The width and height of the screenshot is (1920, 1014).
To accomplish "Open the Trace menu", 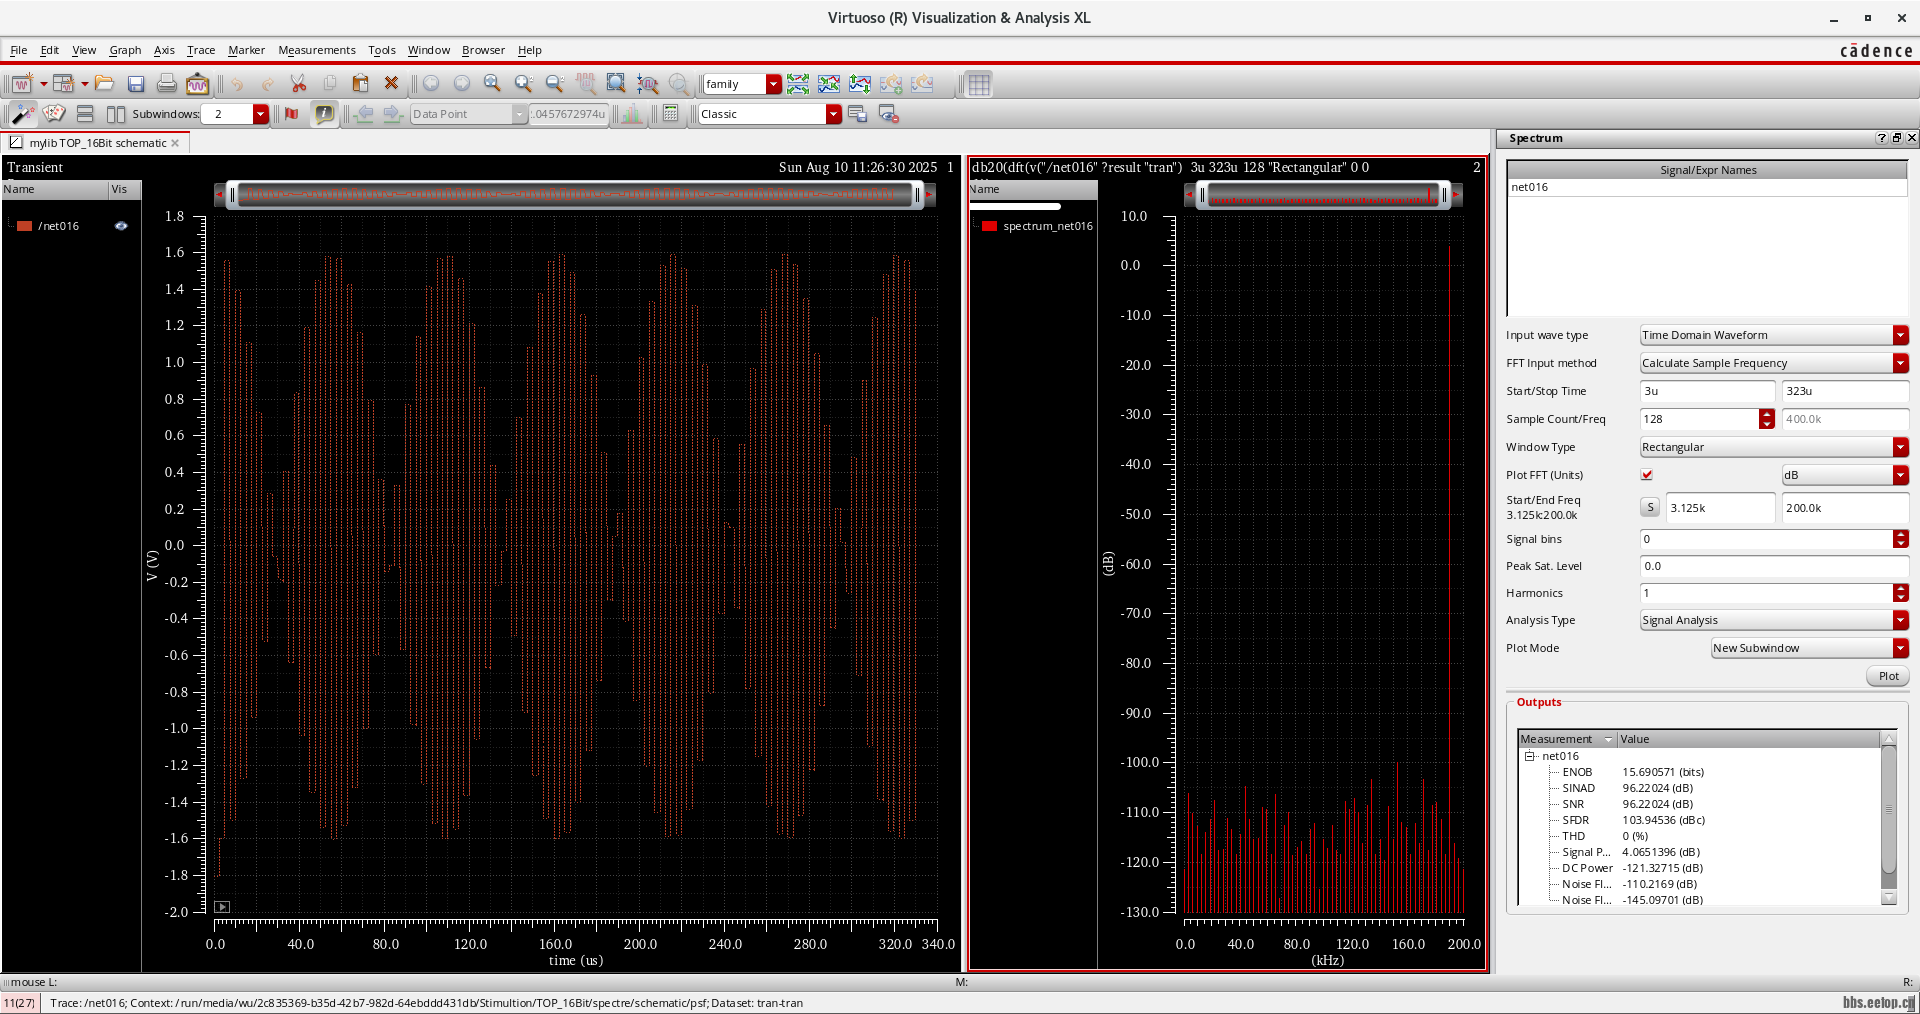I will coord(201,50).
